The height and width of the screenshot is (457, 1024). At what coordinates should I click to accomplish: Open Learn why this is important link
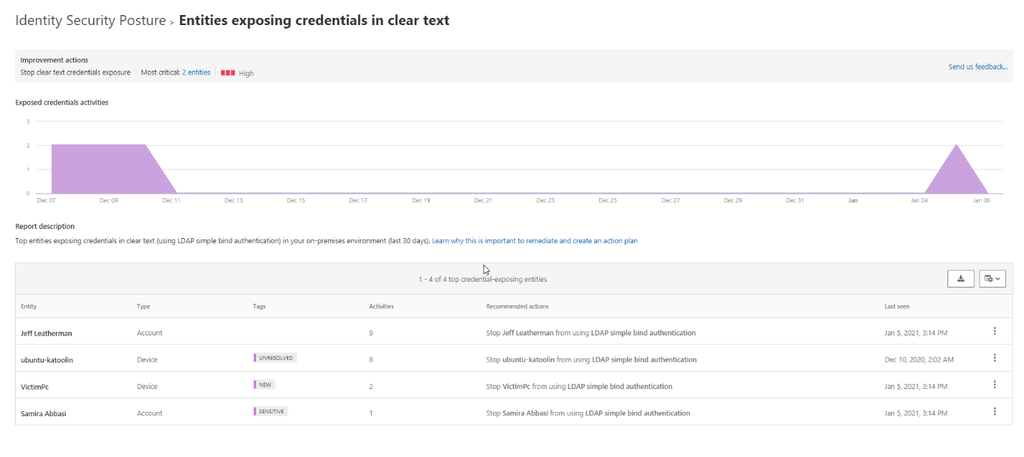tap(535, 241)
